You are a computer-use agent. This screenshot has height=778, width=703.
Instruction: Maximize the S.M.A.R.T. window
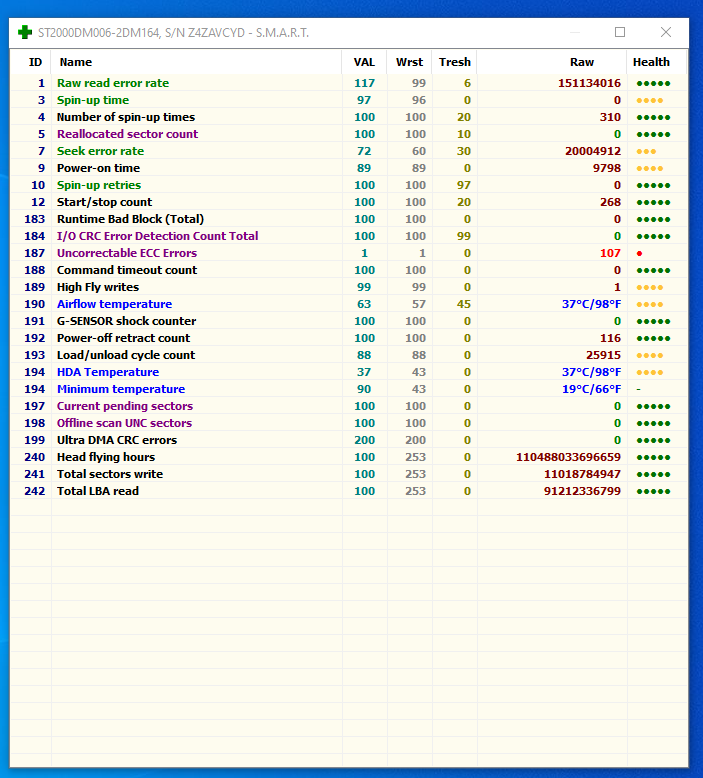[x=620, y=32]
